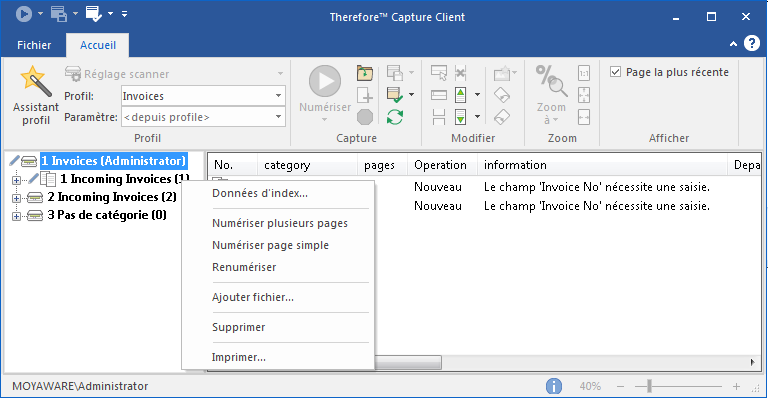Open the customize quick access toolbar dropdown
Screen dimensions: 768x399
tap(124, 14)
